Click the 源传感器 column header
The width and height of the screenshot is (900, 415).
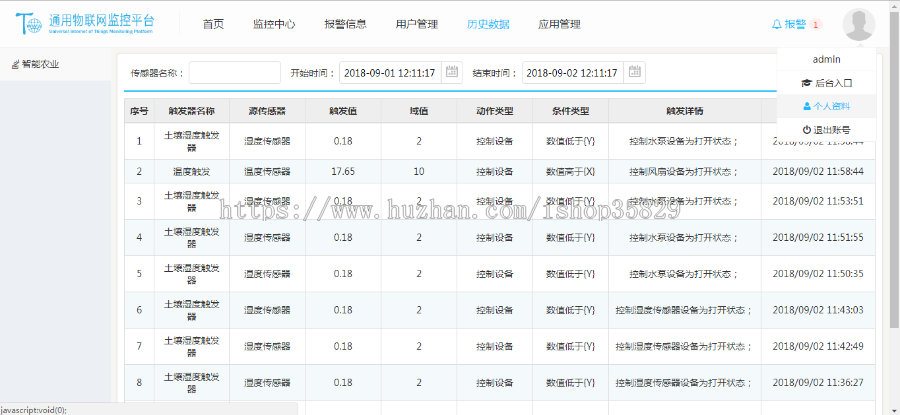tap(267, 111)
